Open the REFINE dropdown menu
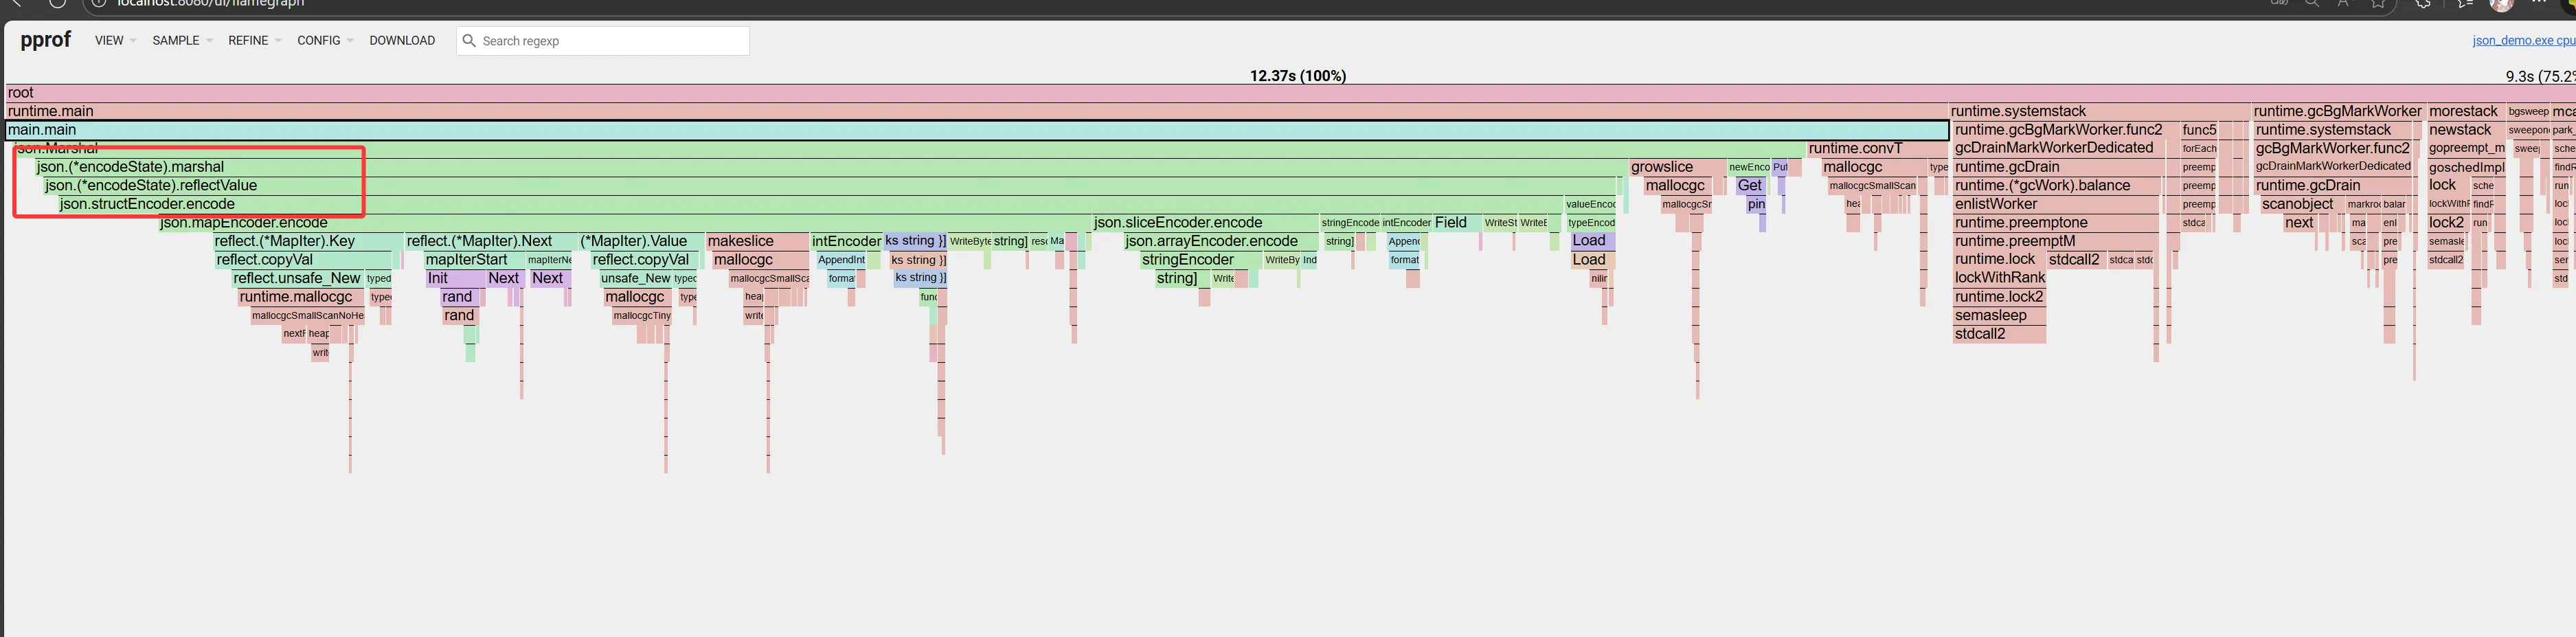This screenshot has width=2576, height=637. [x=254, y=41]
